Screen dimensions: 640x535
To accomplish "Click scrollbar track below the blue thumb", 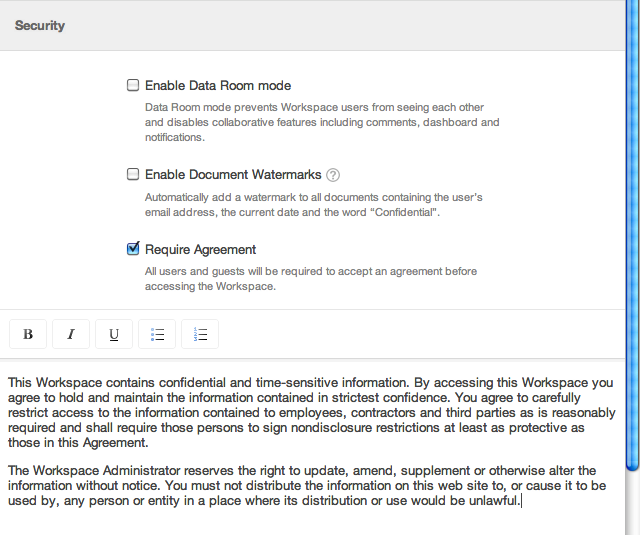I will point(633,504).
